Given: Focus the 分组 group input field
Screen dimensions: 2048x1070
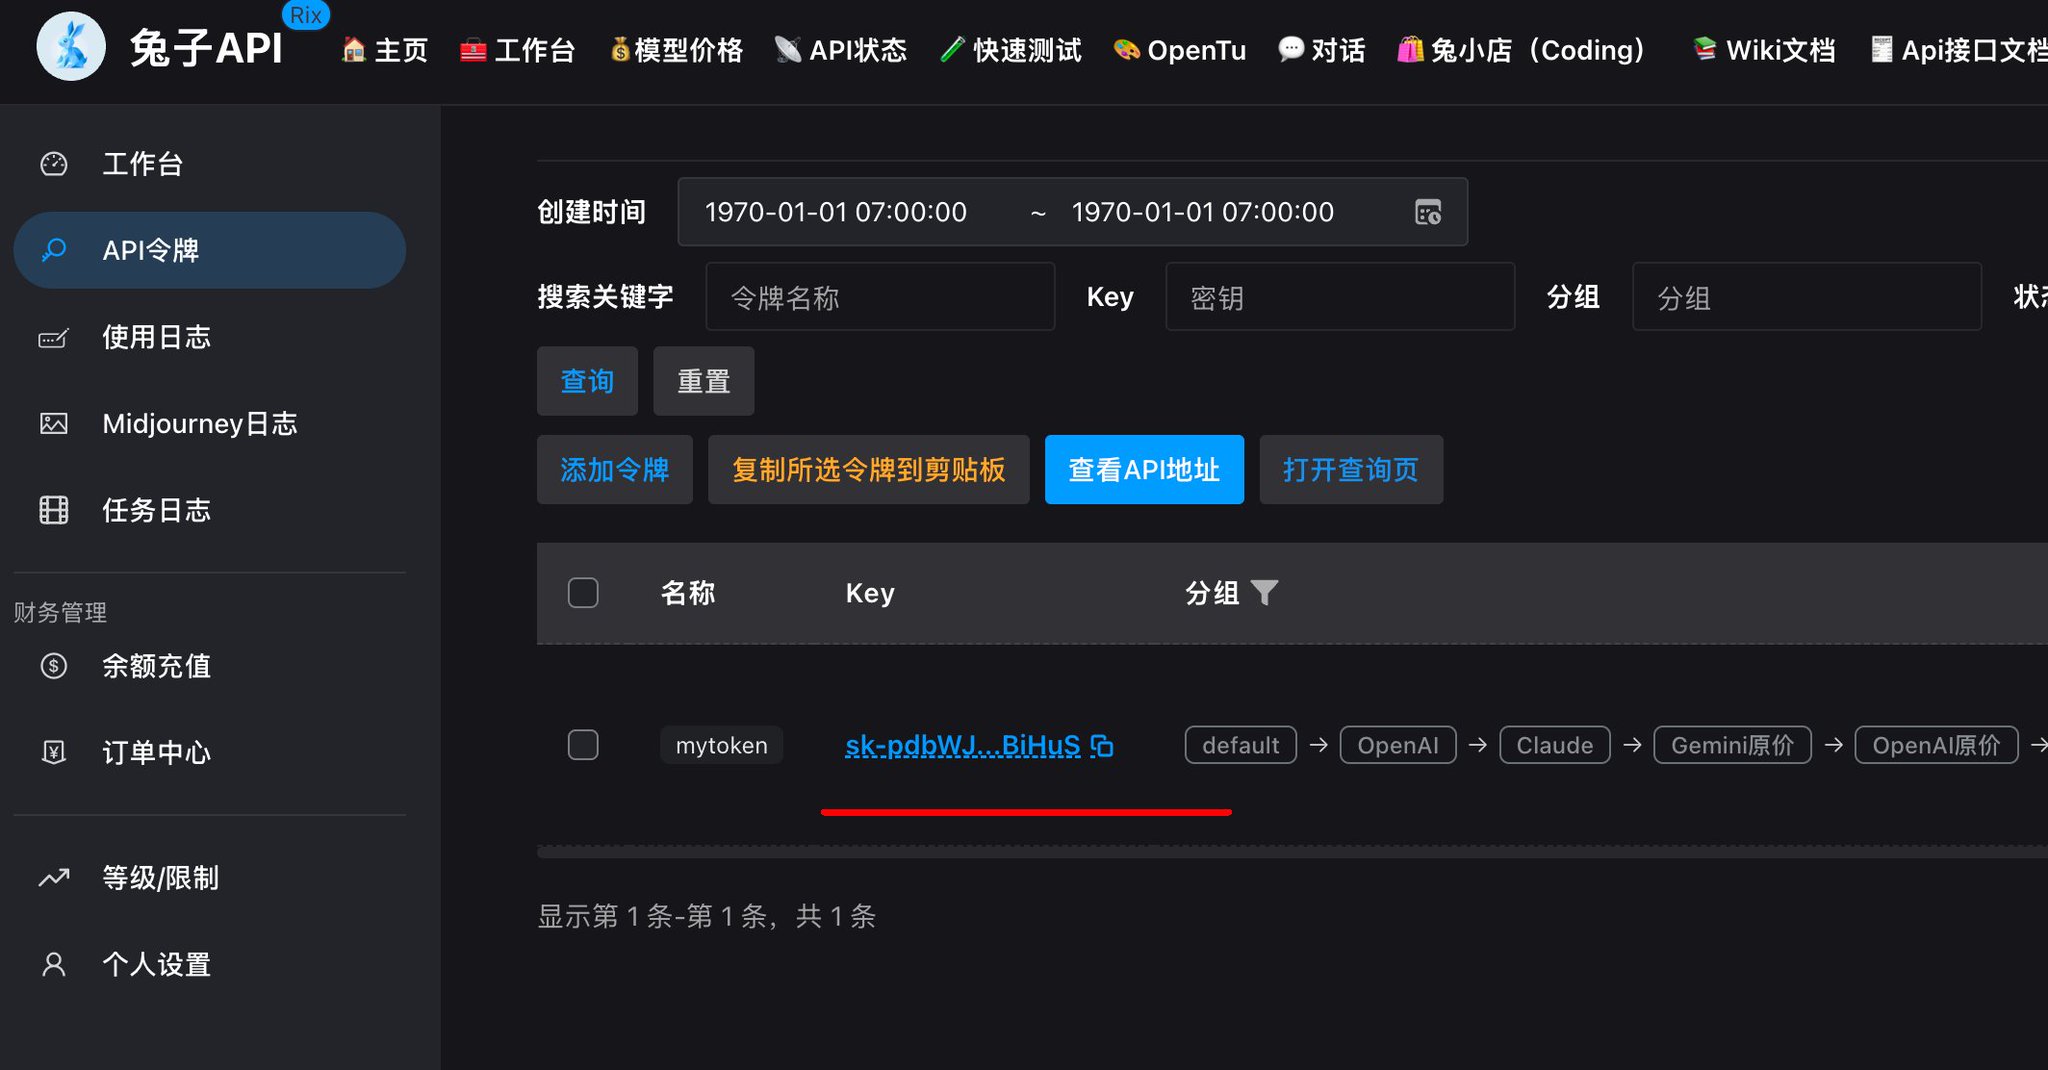Looking at the screenshot, I should click(x=1807, y=297).
